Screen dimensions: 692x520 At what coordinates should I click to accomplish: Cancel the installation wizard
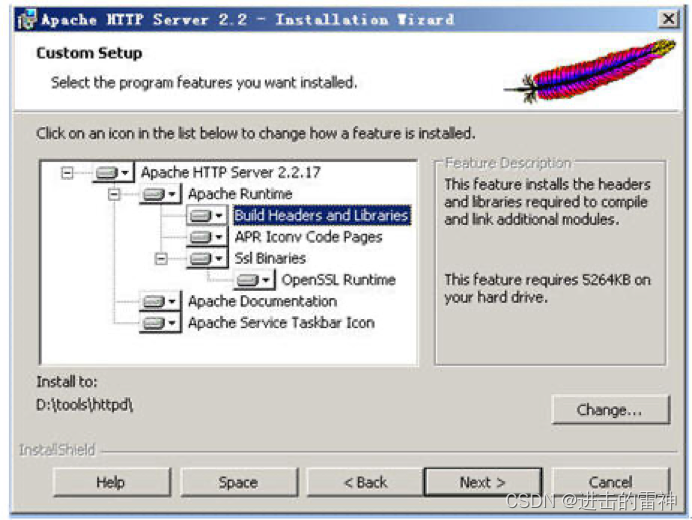coord(611,482)
